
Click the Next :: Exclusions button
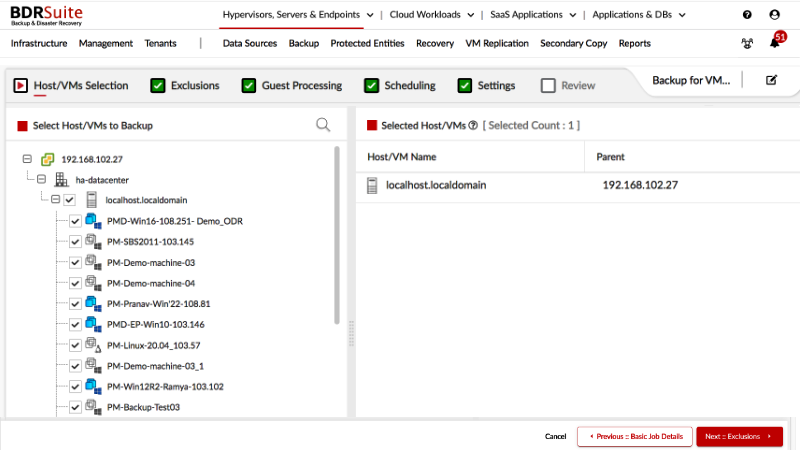(x=739, y=437)
